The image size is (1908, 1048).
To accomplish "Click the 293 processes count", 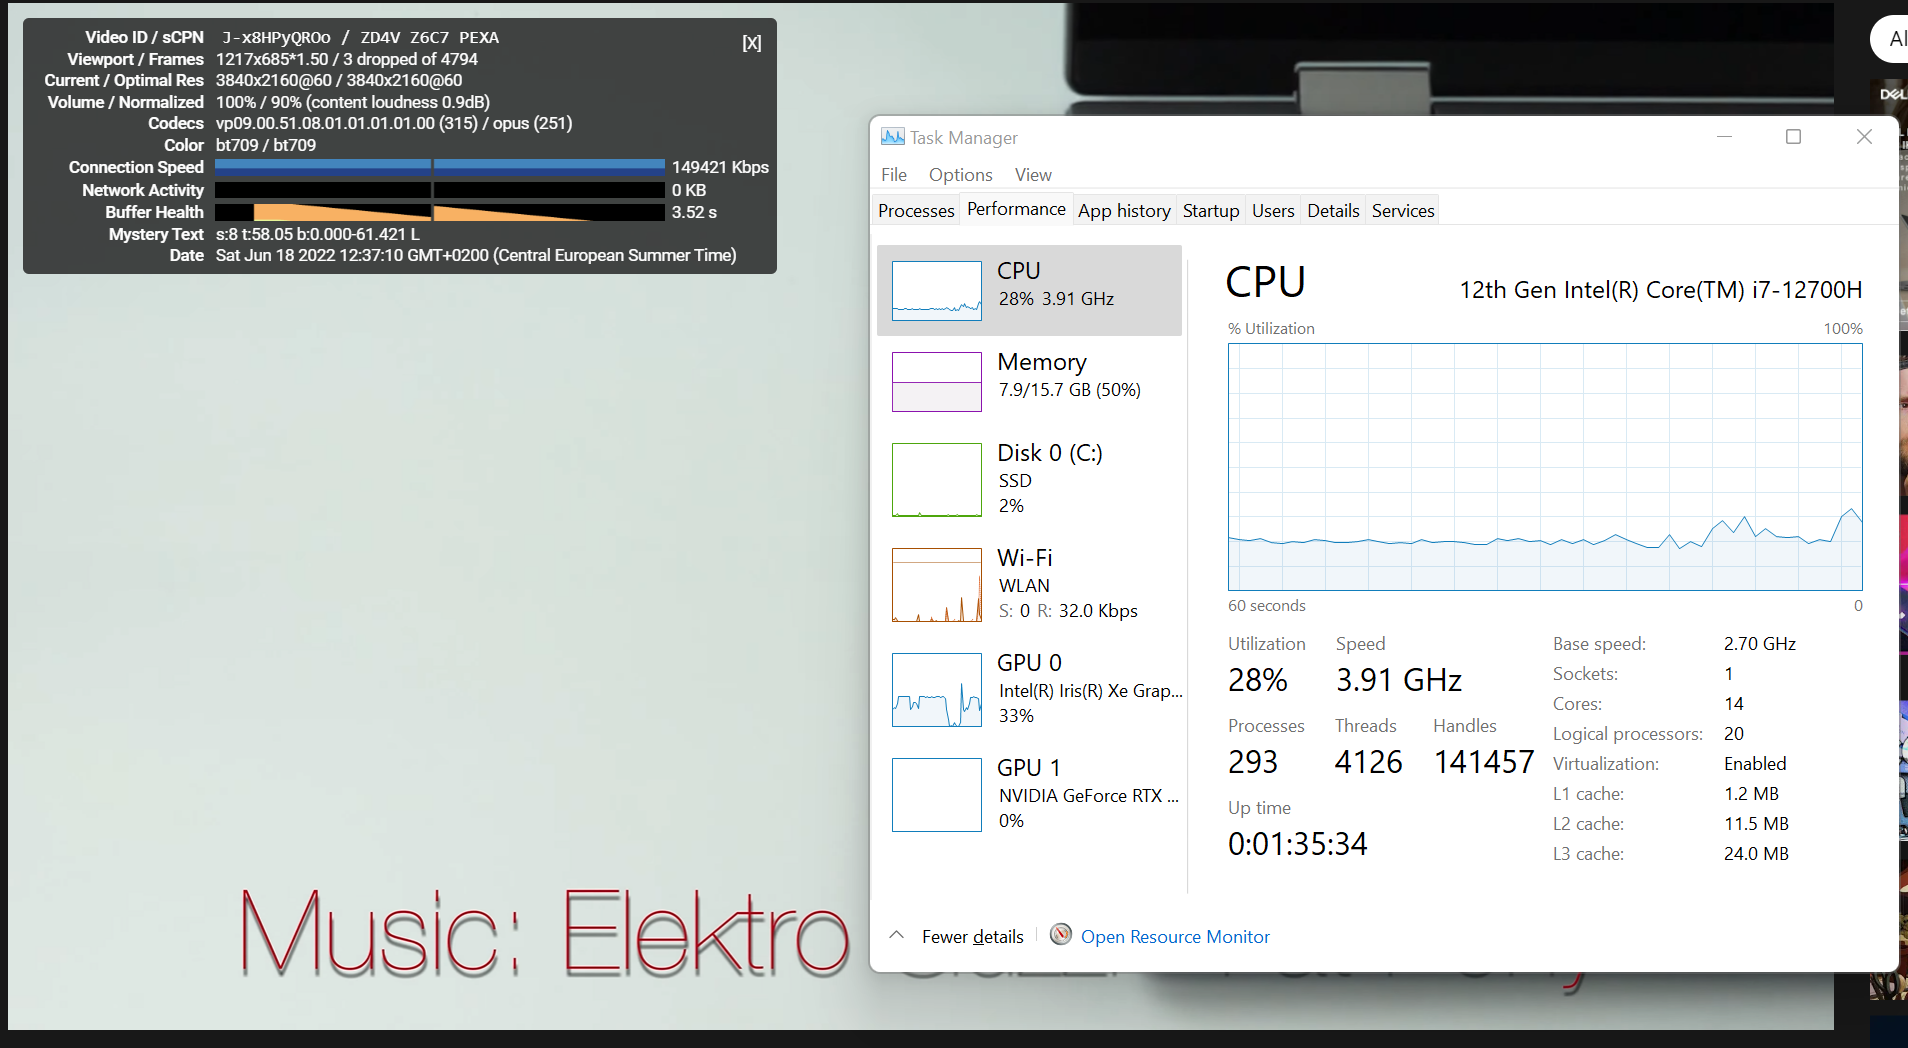I will point(1253,762).
